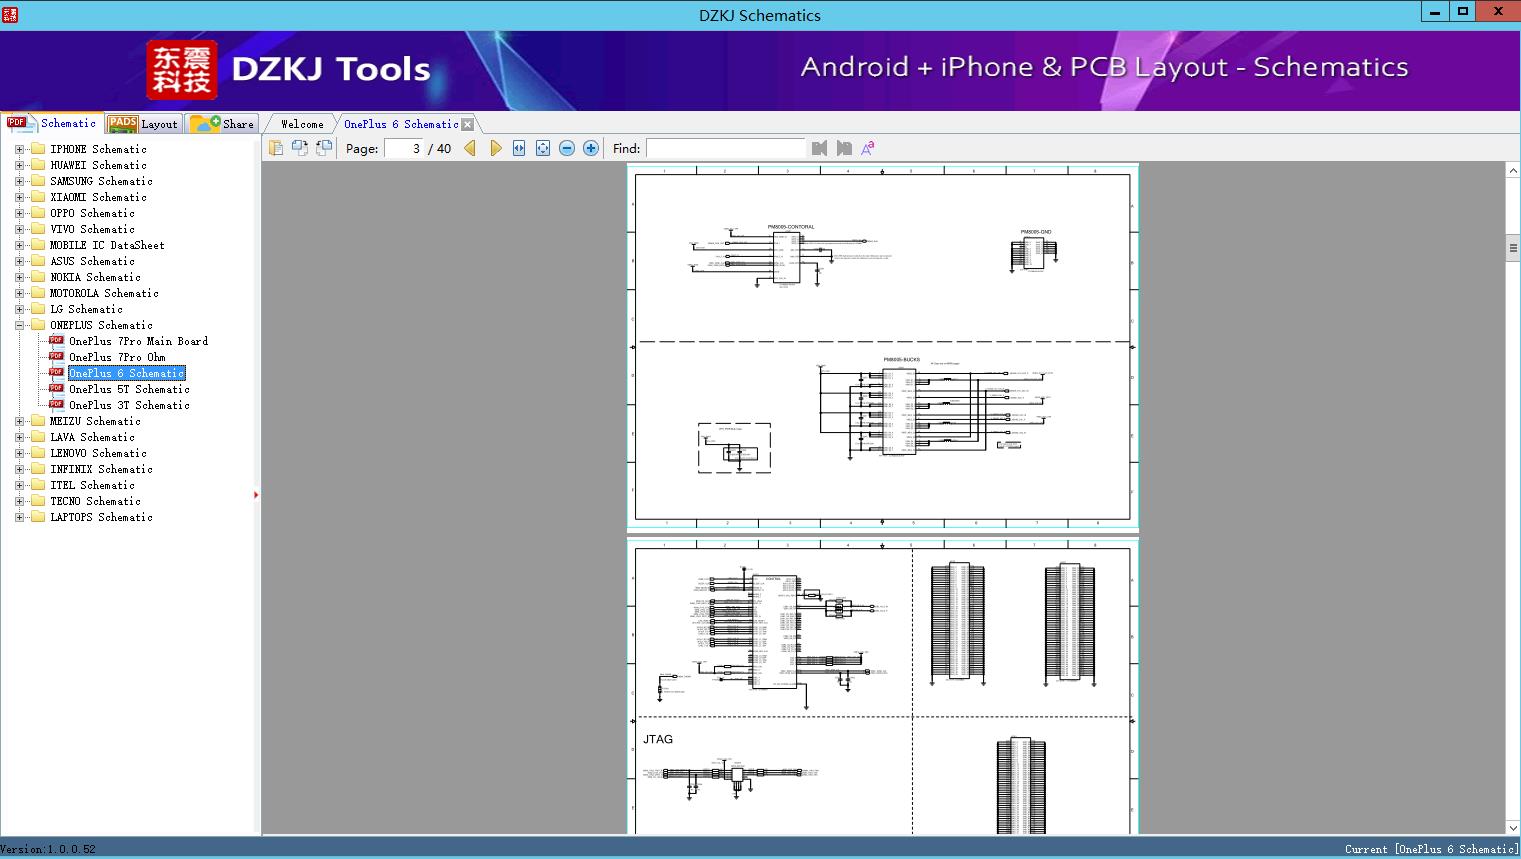This screenshot has width=1521, height=859.
Task: Expand the INFINIX Schematic folder
Action: tap(19, 469)
